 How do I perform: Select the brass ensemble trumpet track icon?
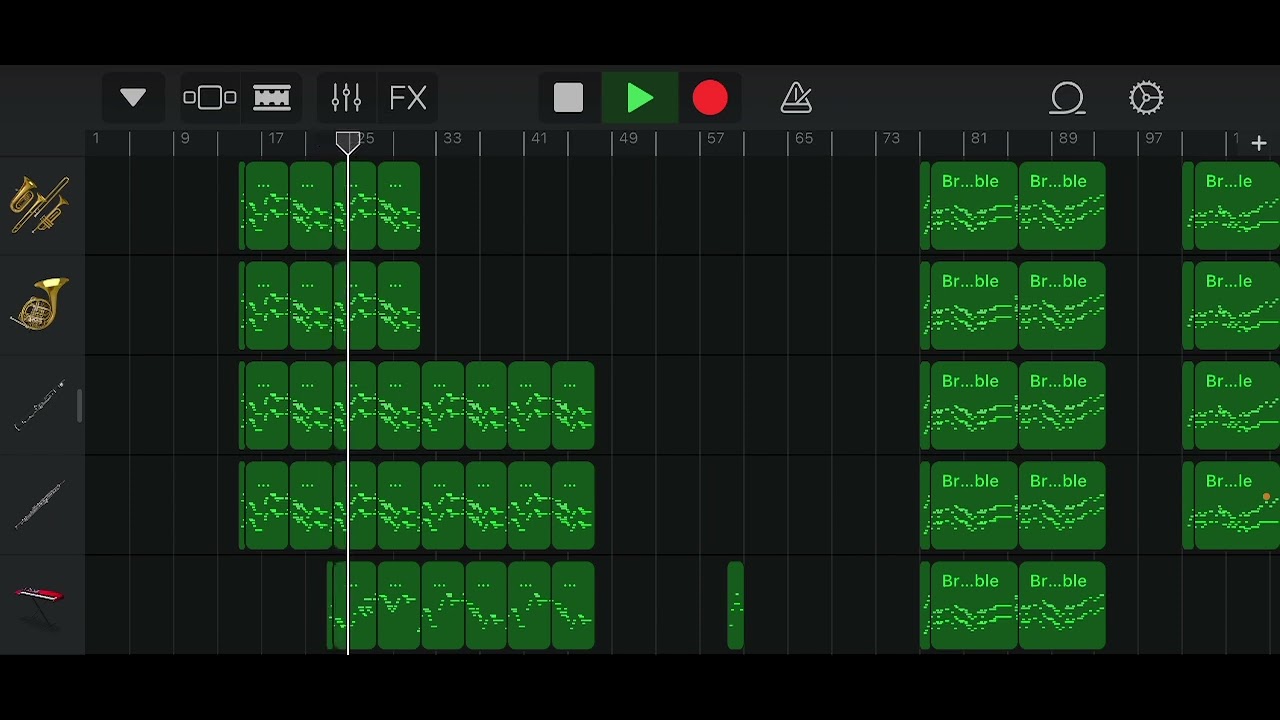point(40,204)
